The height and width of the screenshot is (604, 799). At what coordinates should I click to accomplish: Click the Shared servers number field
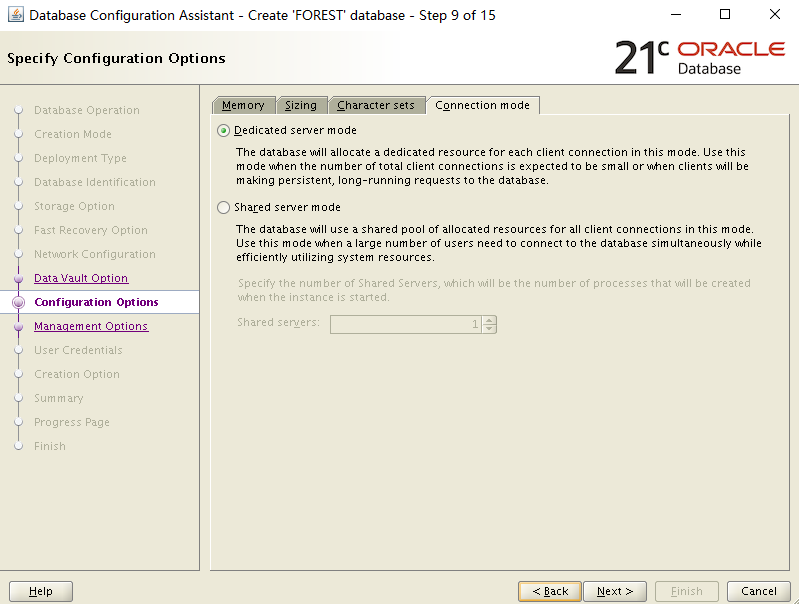pos(406,324)
